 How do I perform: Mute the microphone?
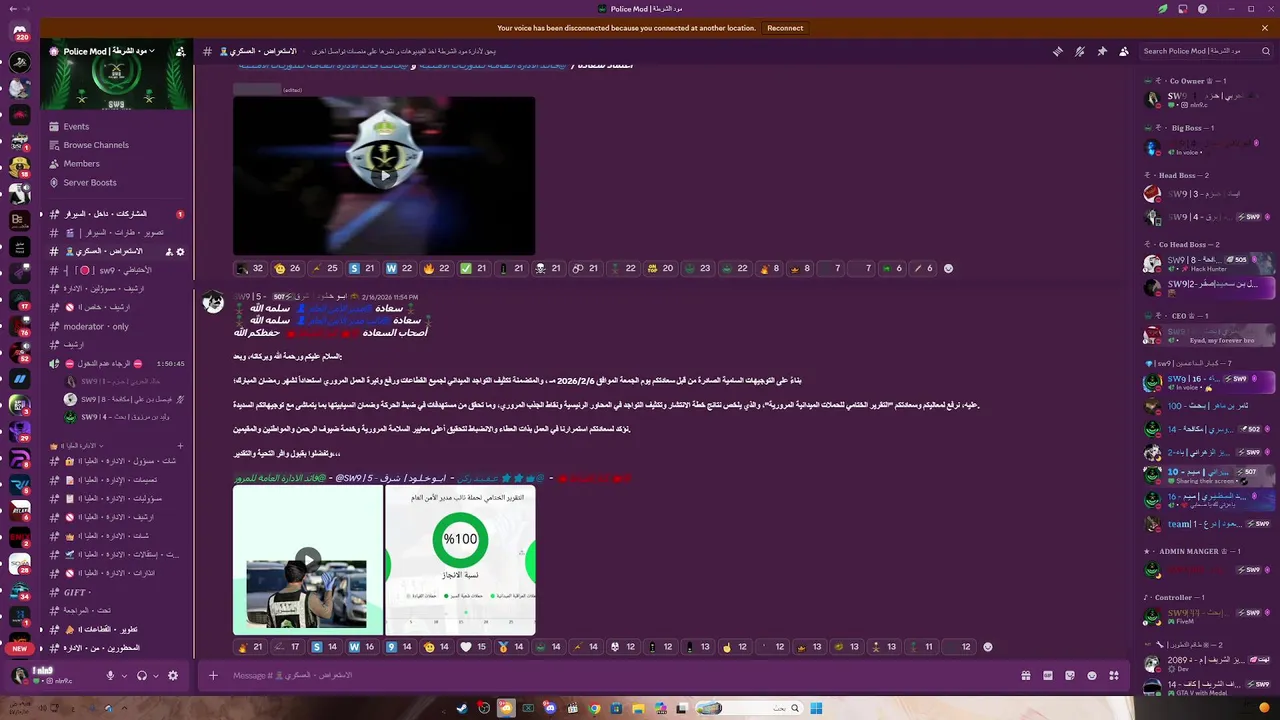pyautogui.click(x=111, y=676)
